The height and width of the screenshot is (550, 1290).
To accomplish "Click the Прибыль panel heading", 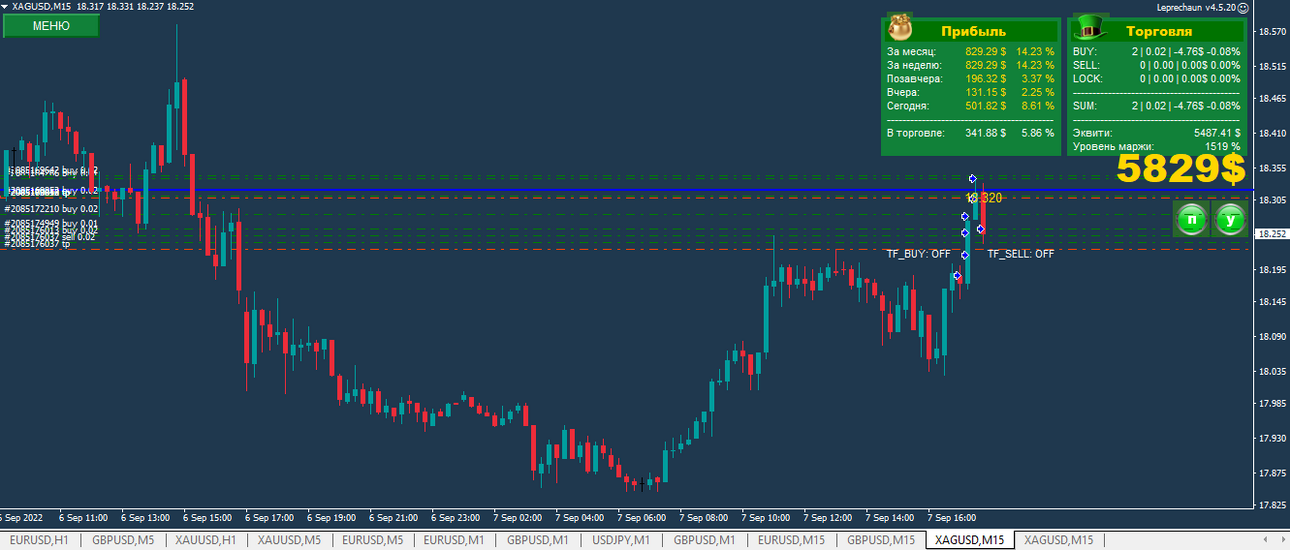I will click(x=973, y=31).
